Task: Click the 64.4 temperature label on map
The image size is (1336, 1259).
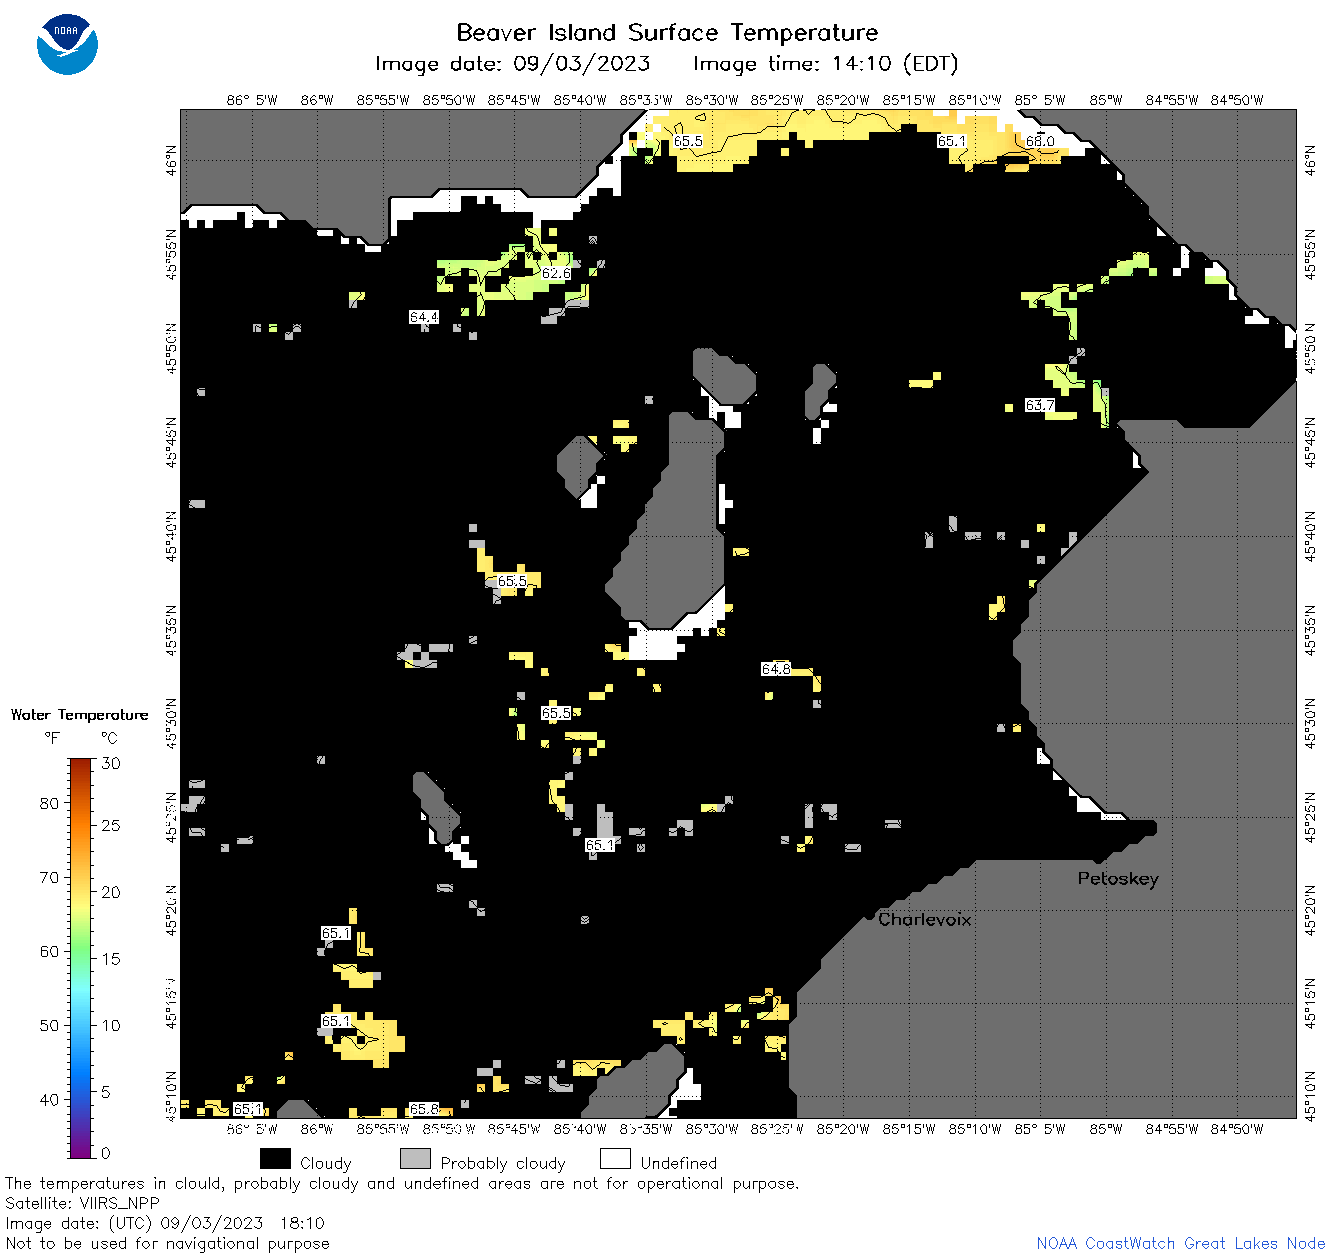Action: [x=424, y=317]
